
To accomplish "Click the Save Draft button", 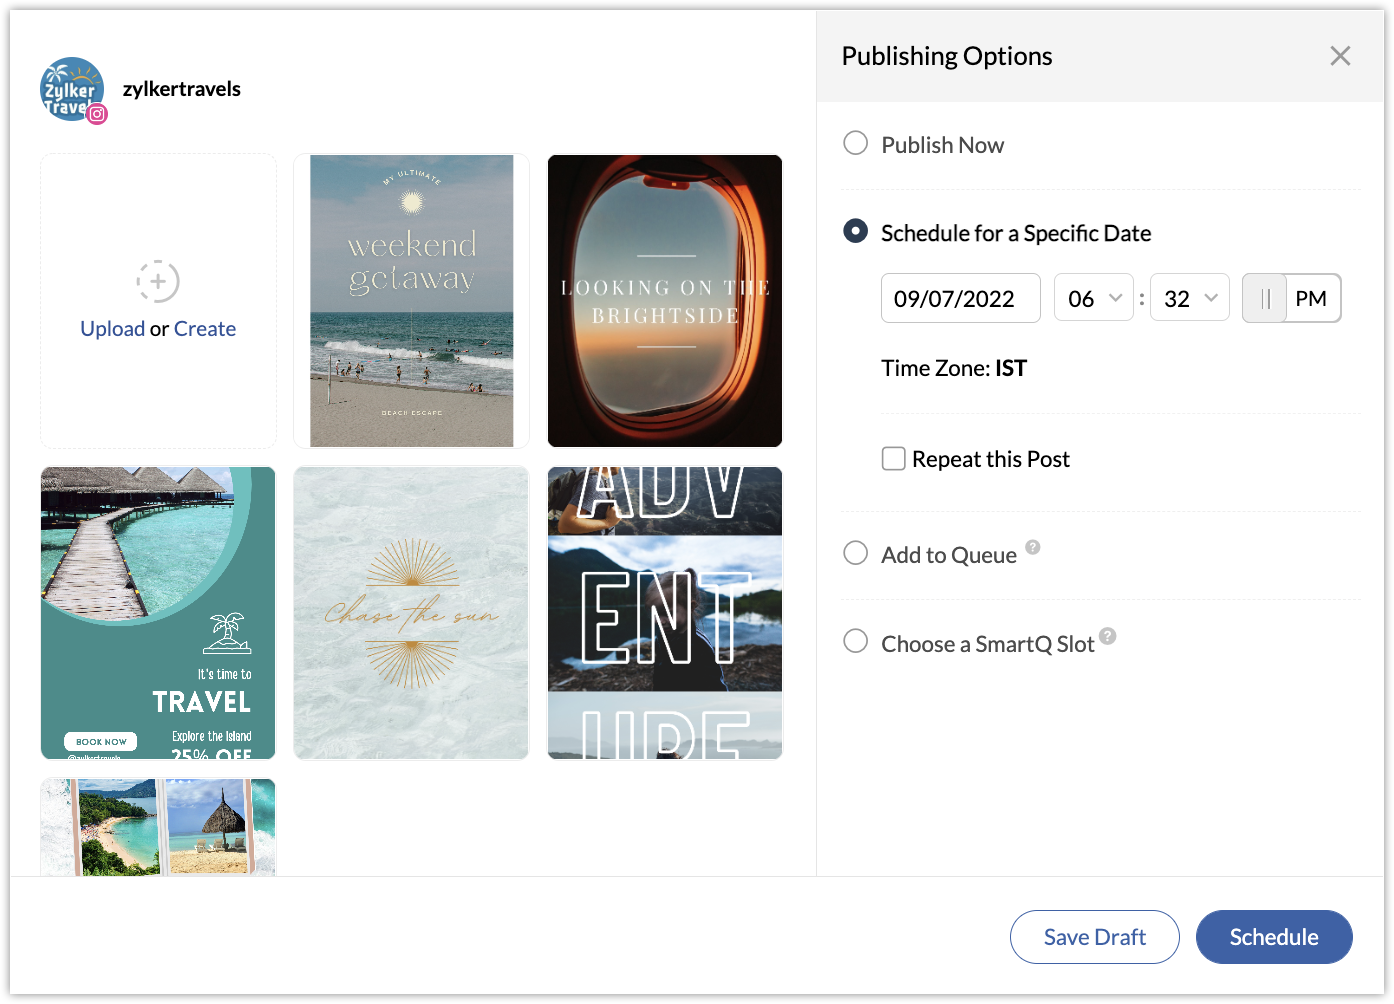I will pyautogui.click(x=1095, y=937).
